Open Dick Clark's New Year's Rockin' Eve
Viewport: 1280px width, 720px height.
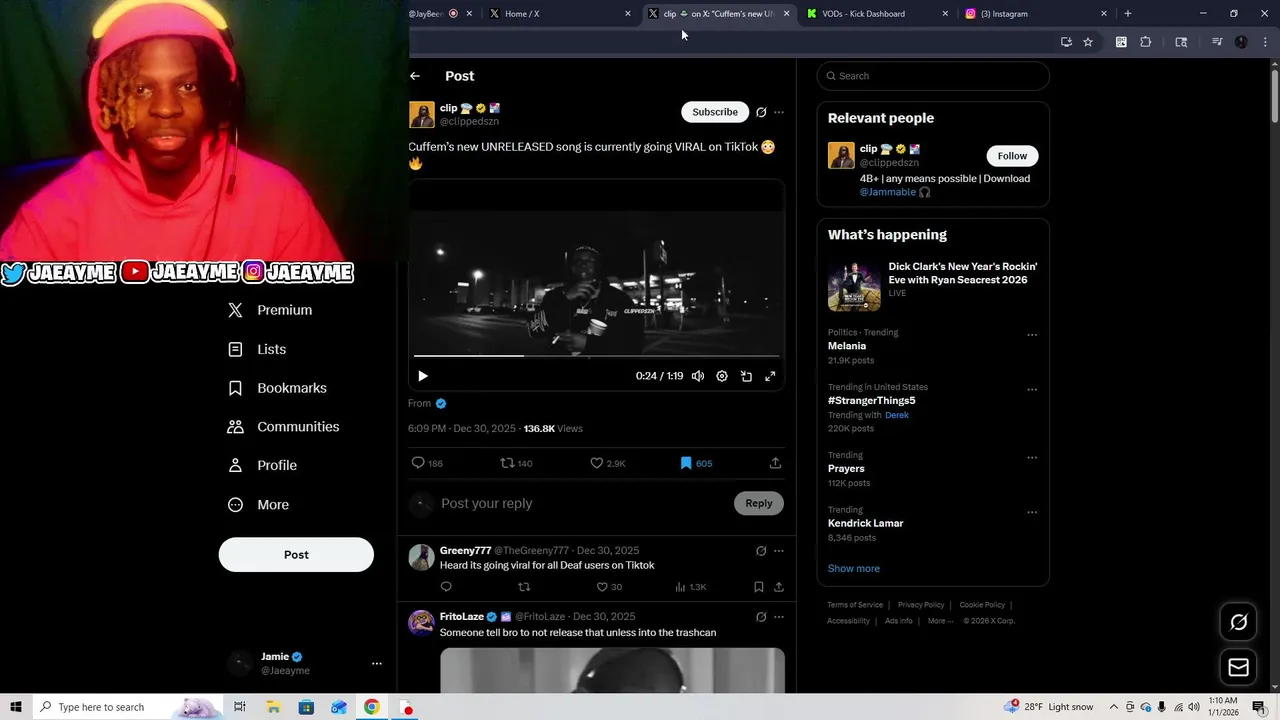pyautogui.click(x=933, y=285)
